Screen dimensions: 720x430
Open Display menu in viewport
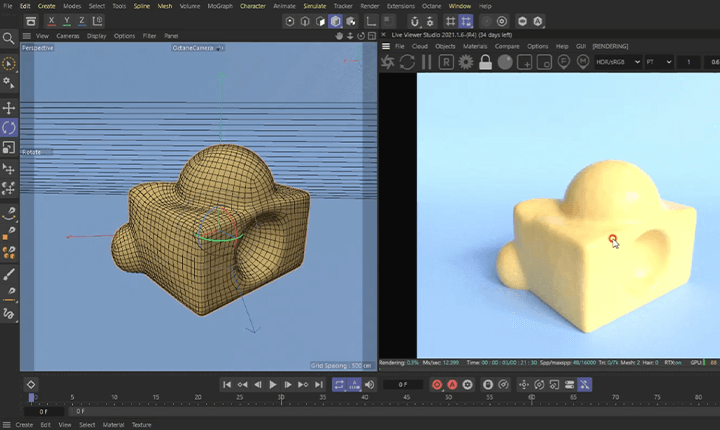pos(96,36)
